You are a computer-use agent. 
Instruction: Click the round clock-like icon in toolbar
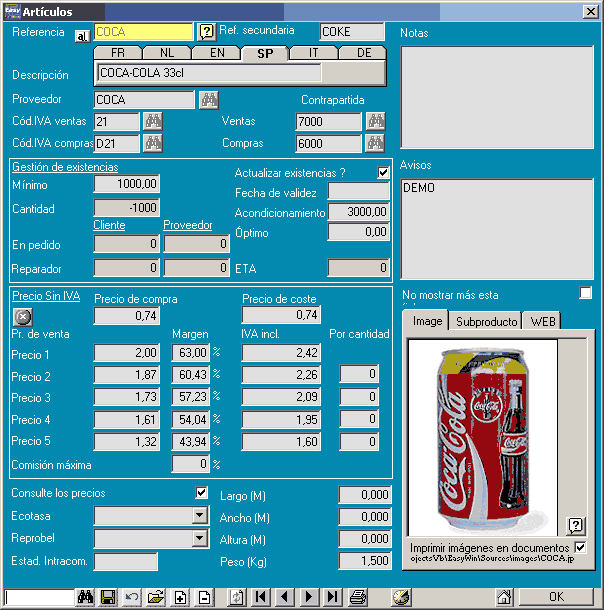(x=402, y=596)
